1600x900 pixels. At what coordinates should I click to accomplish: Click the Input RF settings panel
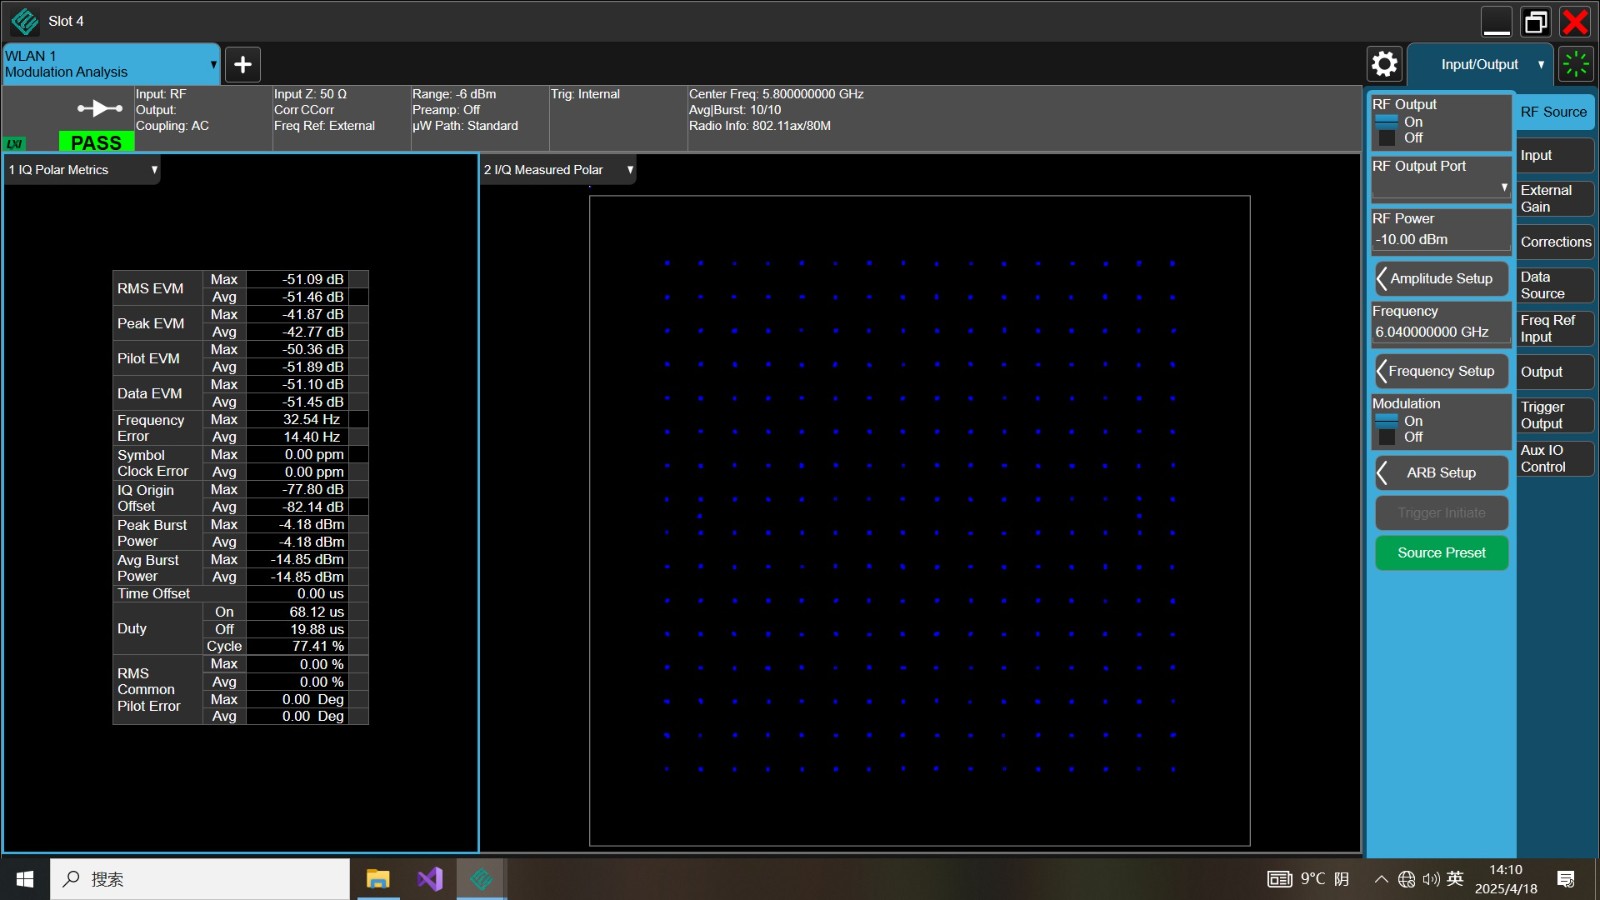tap(203, 118)
